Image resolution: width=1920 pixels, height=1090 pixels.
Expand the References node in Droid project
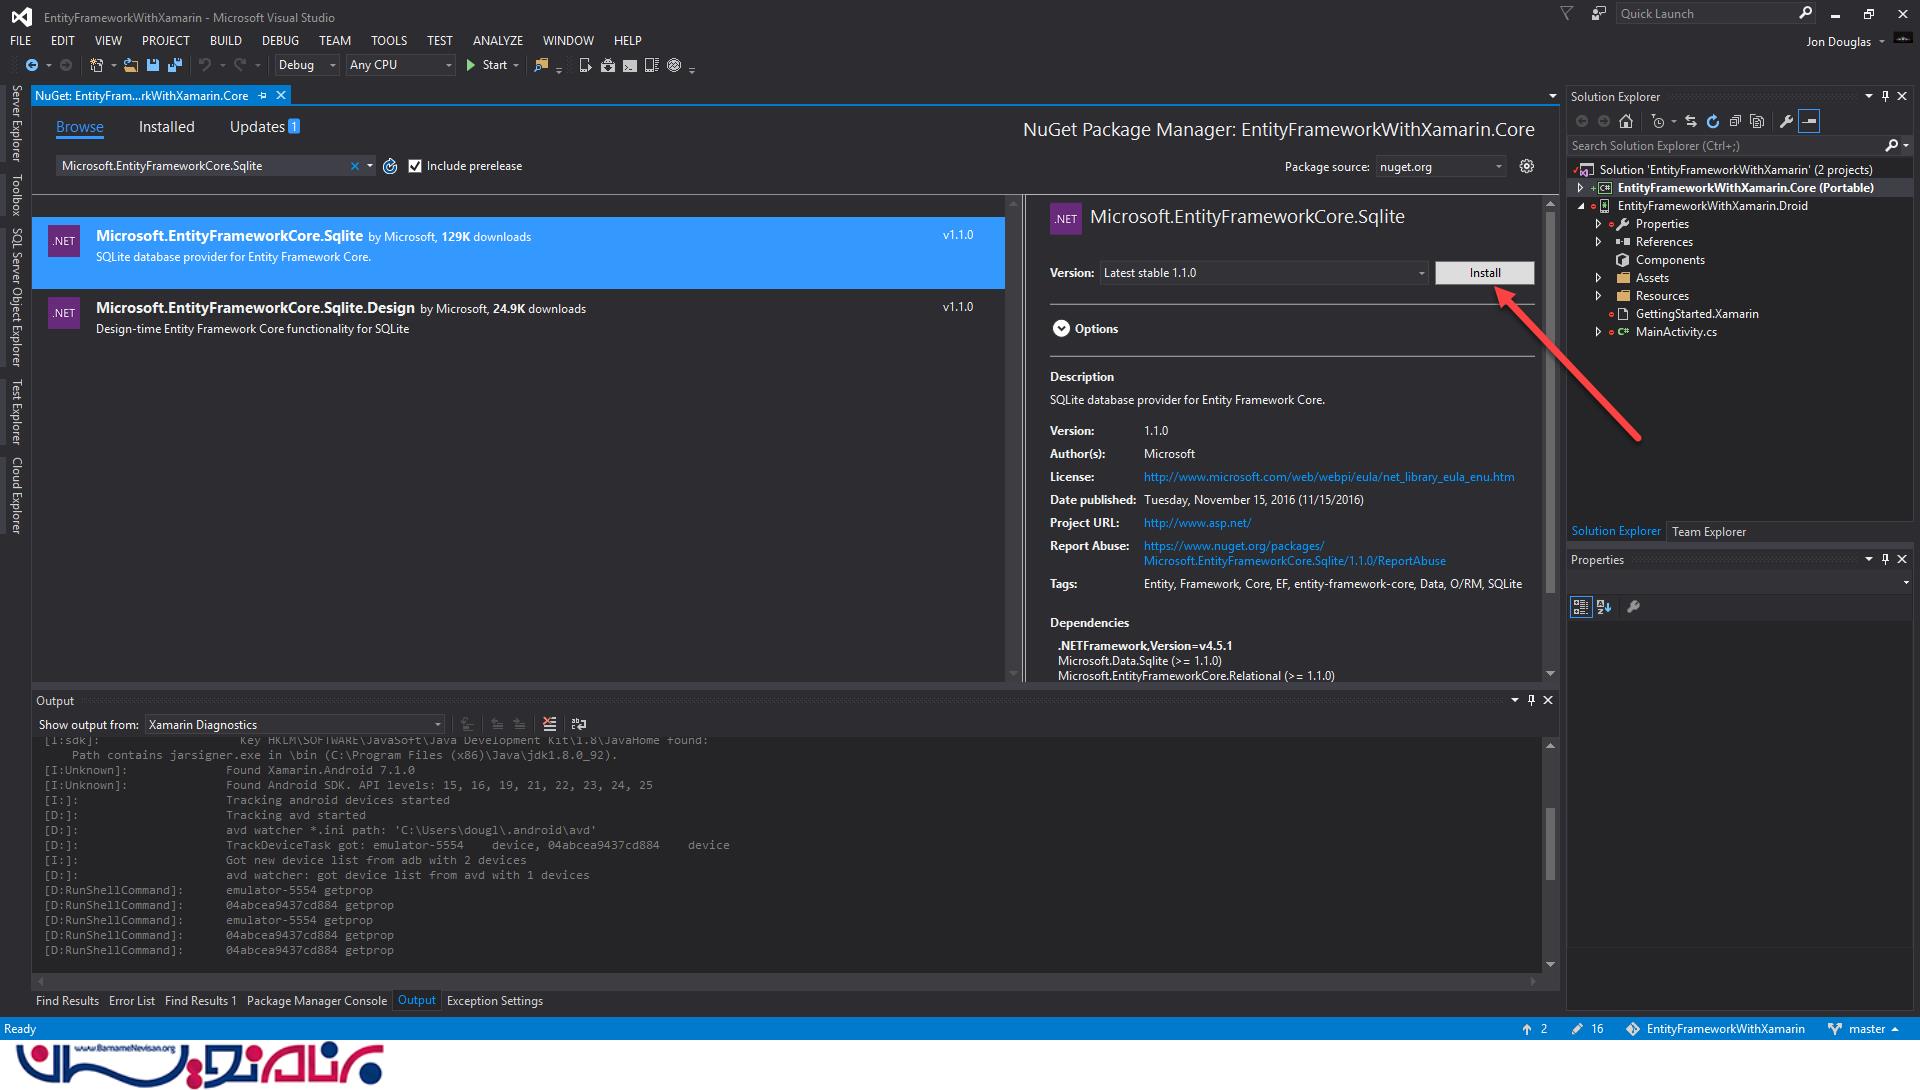[1598, 242]
